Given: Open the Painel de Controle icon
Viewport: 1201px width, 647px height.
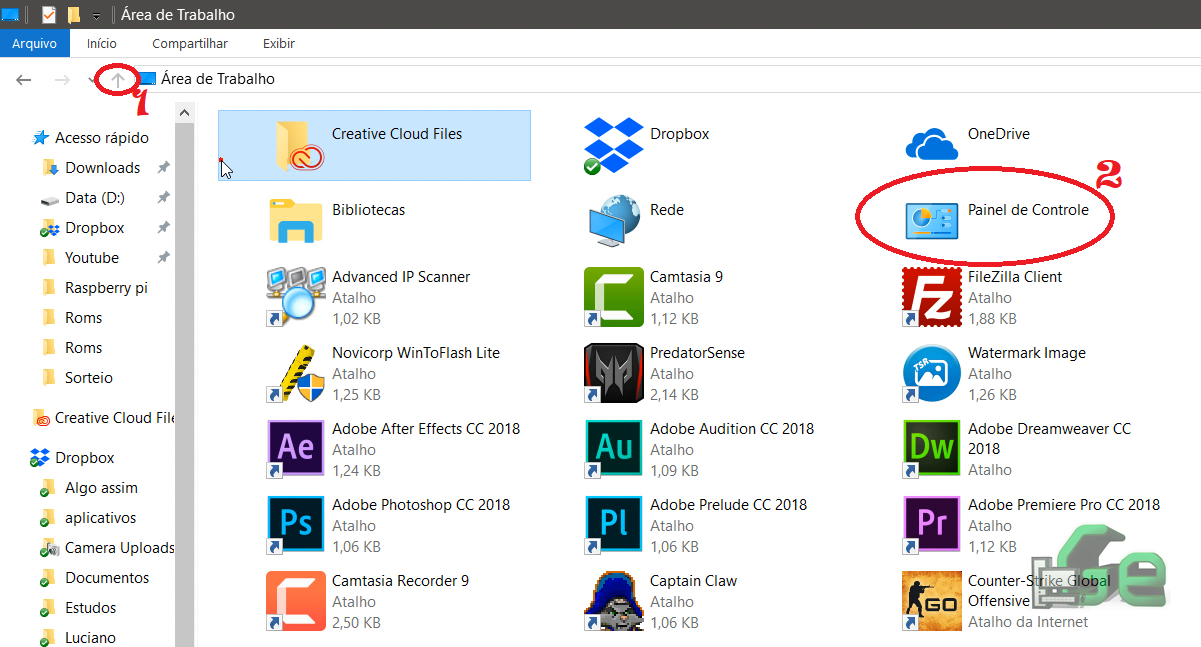Looking at the screenshot, I should point(932,221).
